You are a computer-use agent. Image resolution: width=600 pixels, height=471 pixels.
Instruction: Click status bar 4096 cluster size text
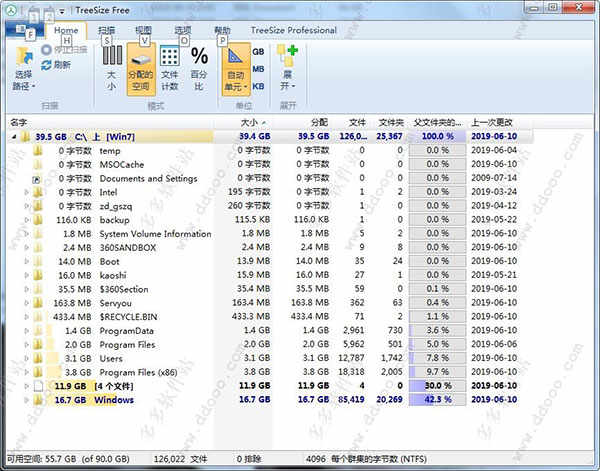pos(366,458)
